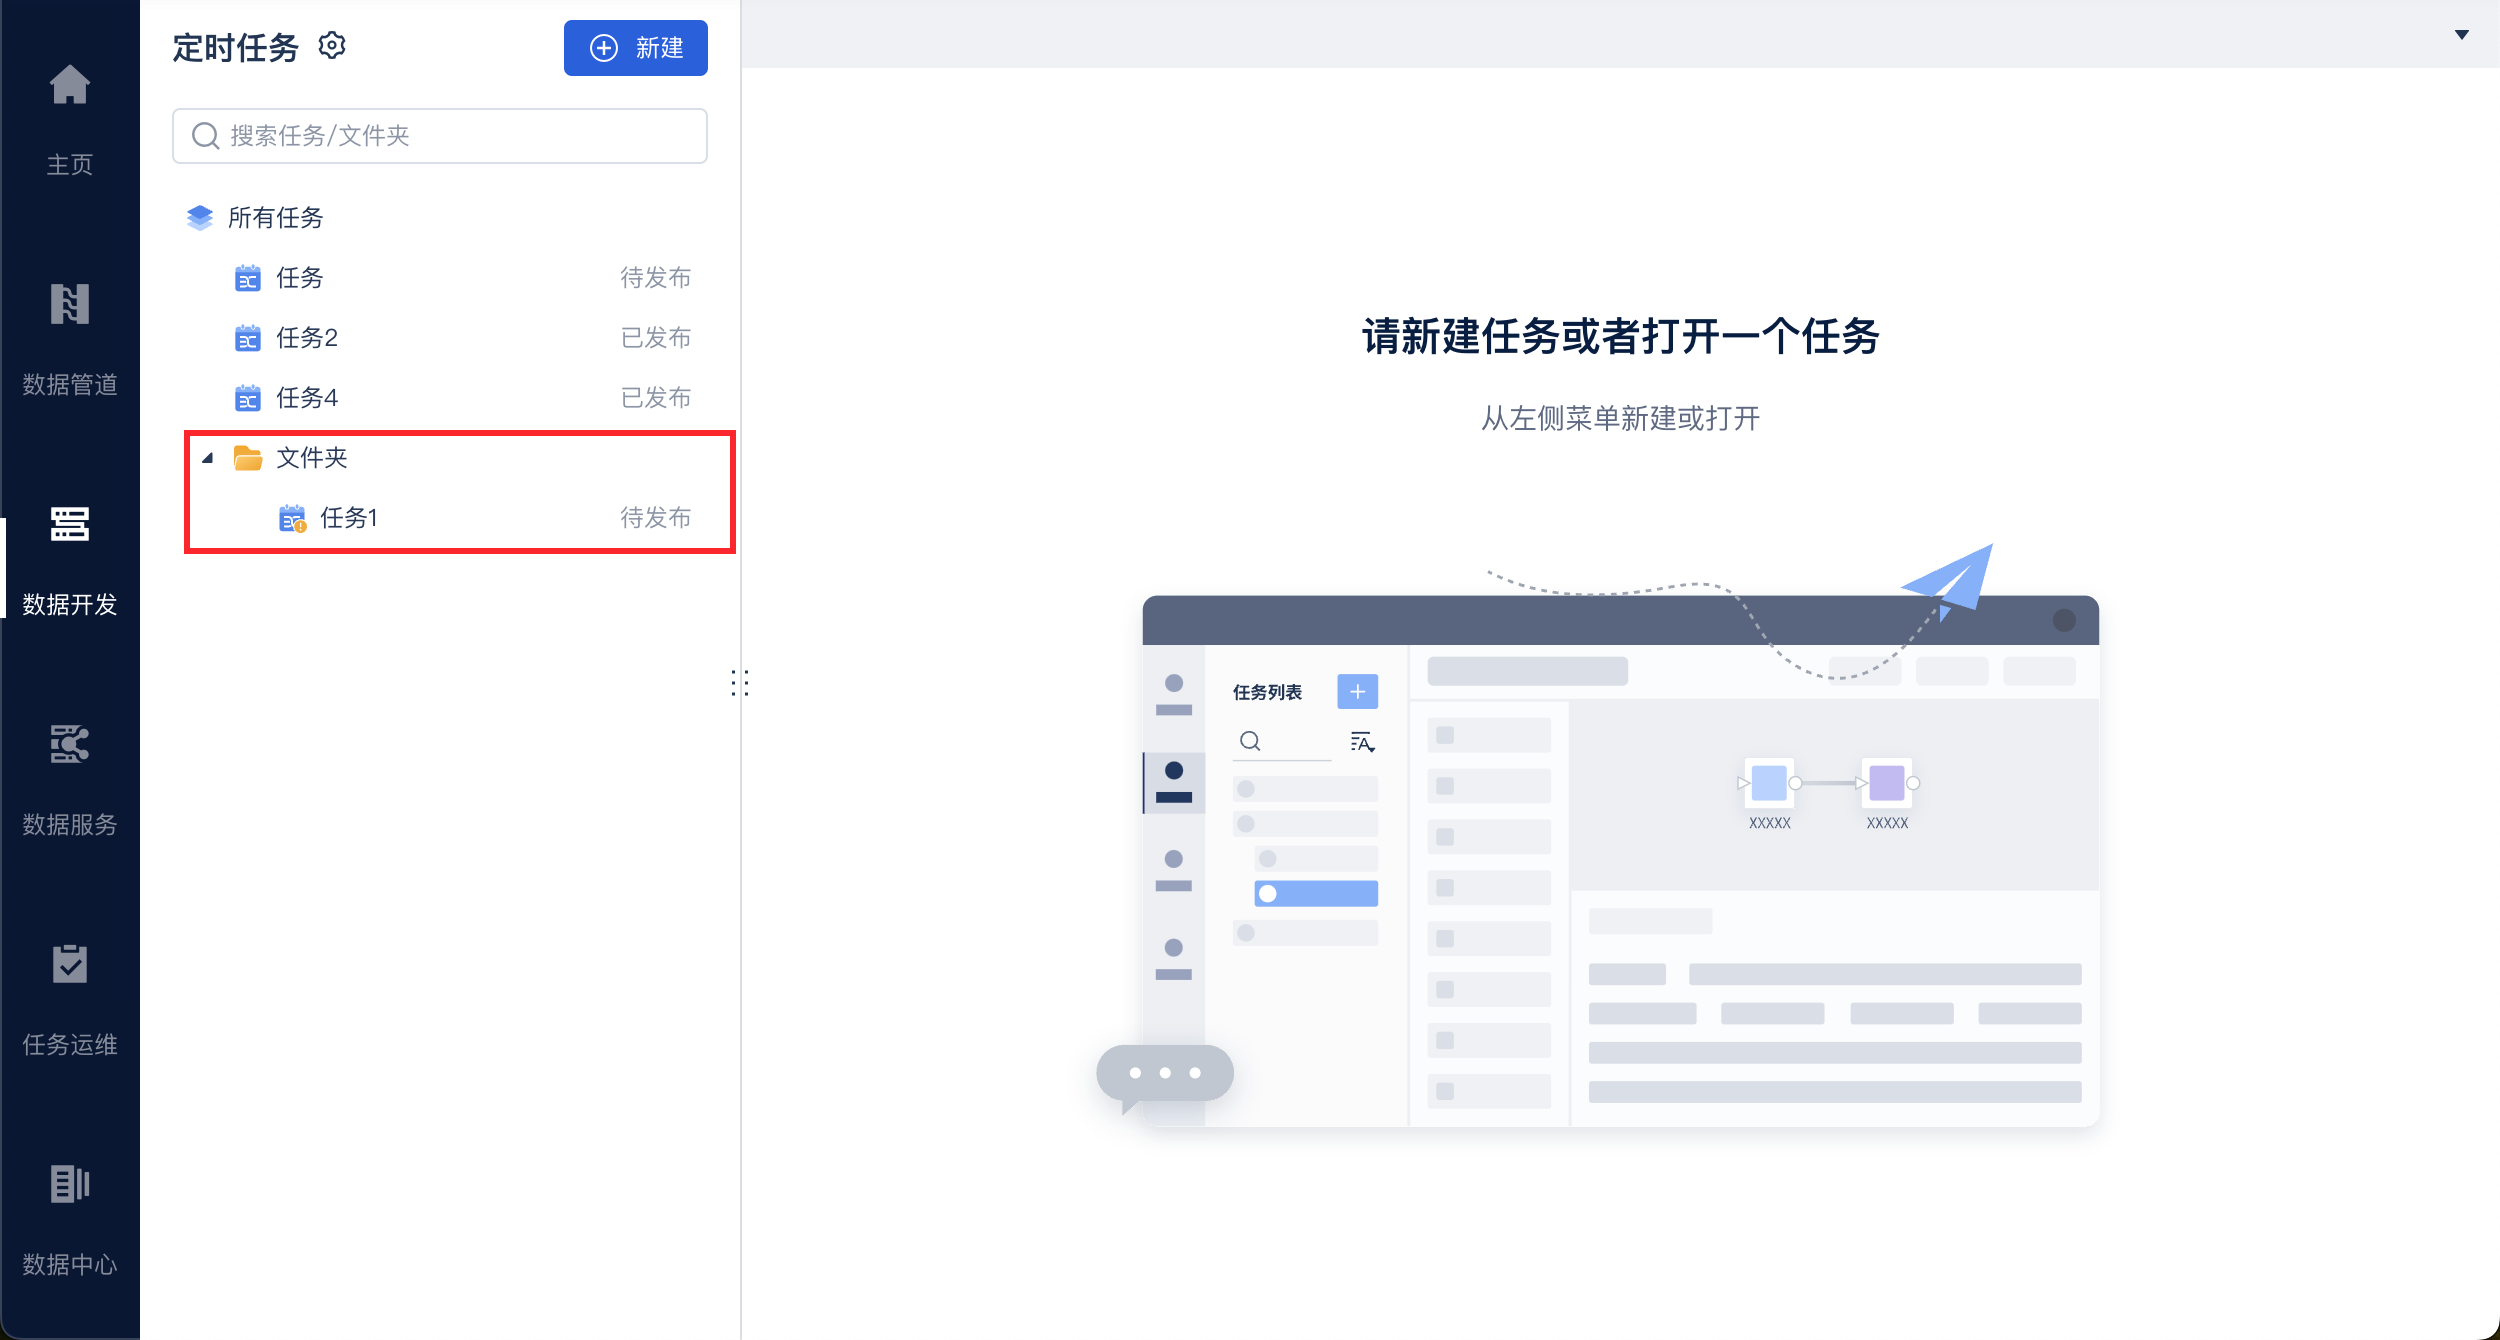Click the 新建 new task button
Viewport: 2500px width, 1340px height.
click(x=635, y=48)
